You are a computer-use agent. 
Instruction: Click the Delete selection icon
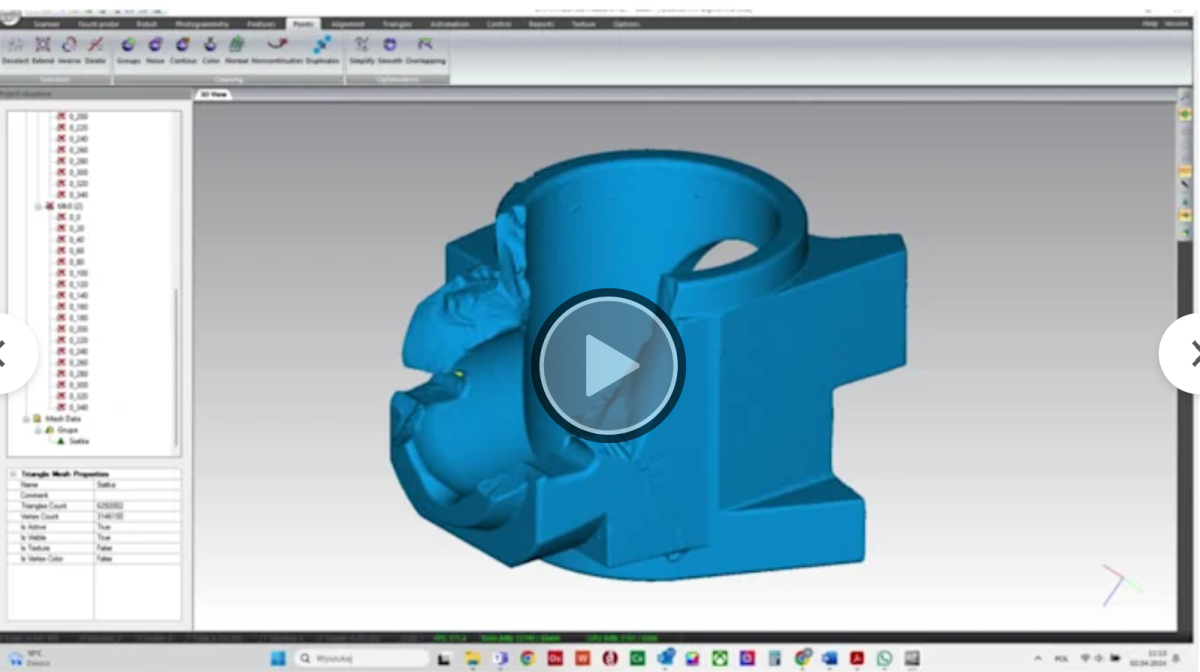tap(94, 45)
